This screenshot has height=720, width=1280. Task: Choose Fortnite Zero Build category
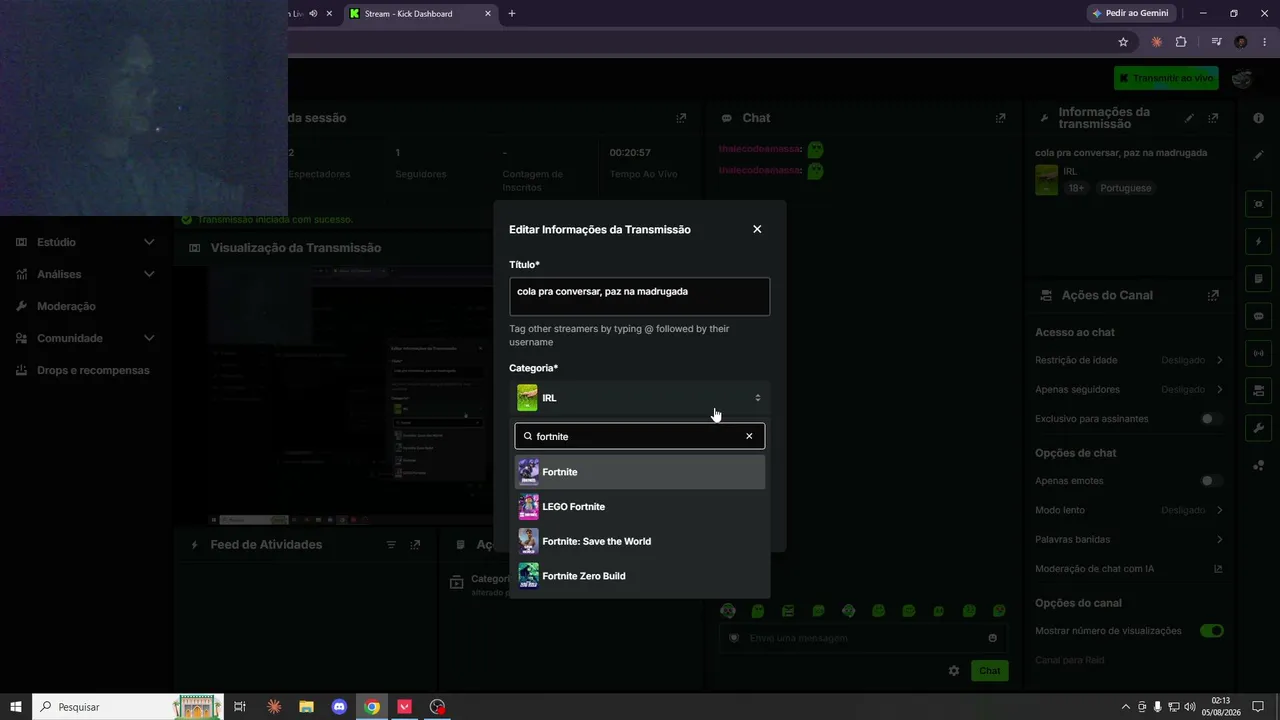click(639, 576)
